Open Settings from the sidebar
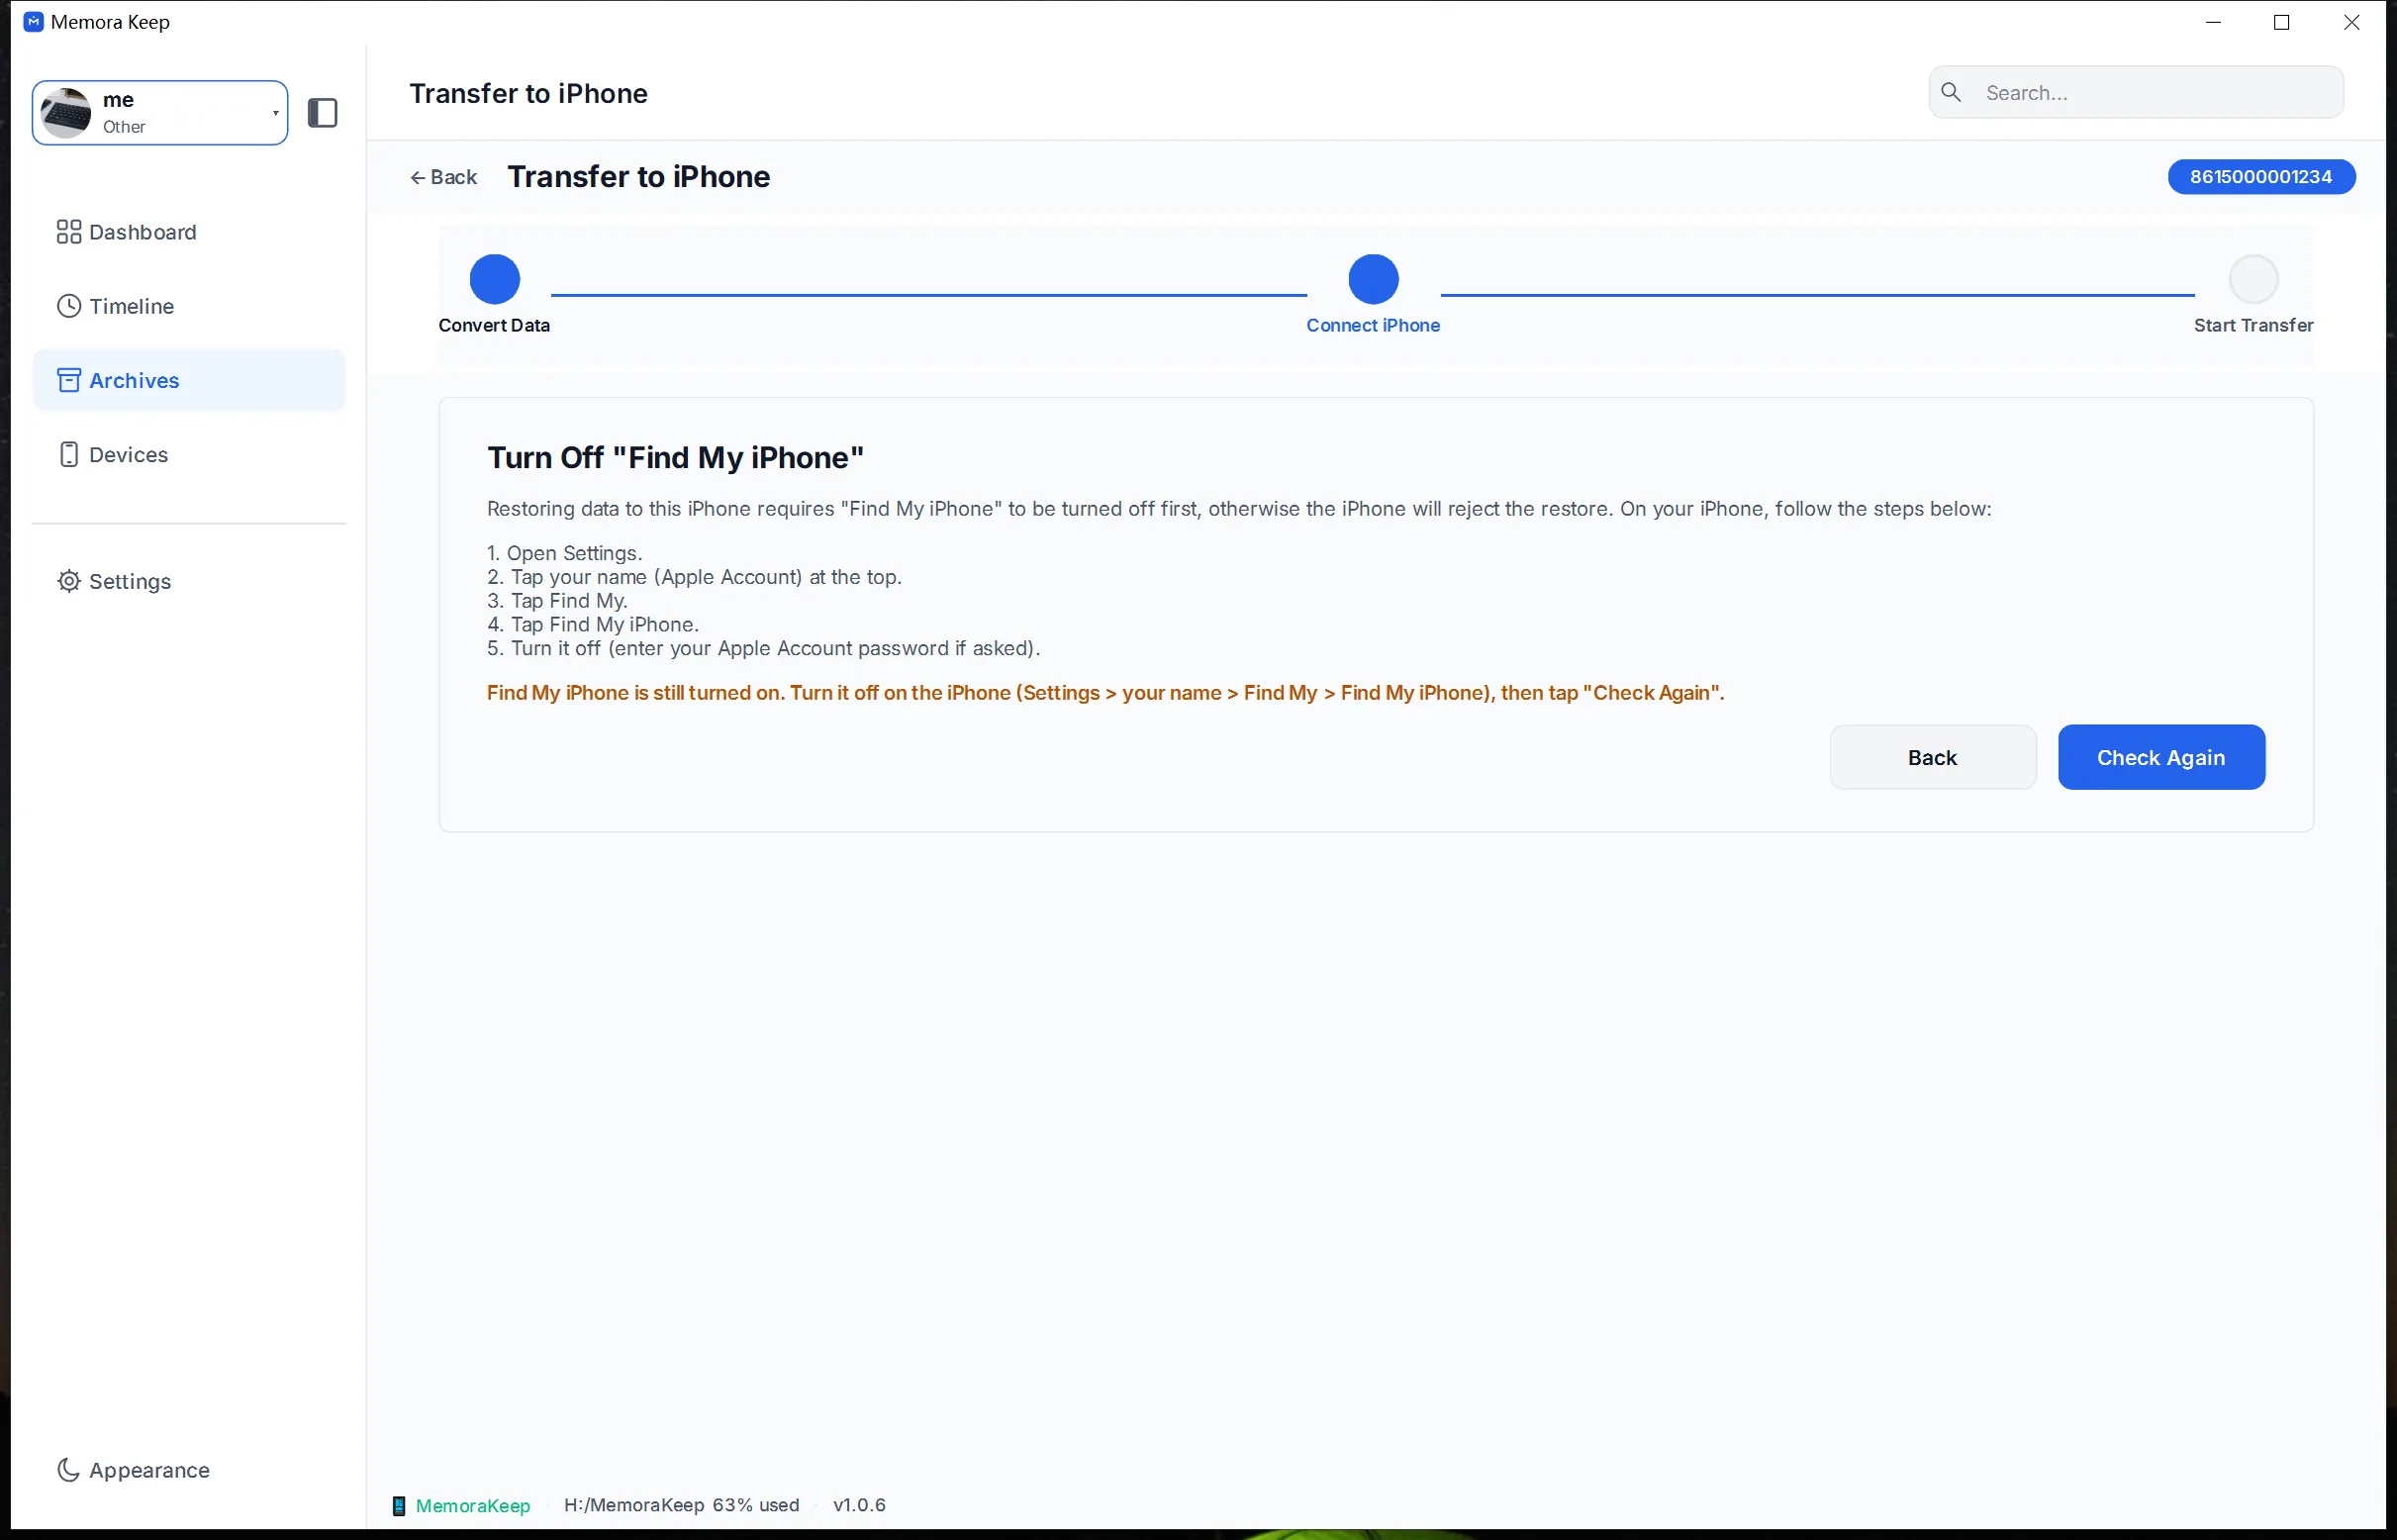Screen dimensions: 2397x1540 tap(188, 581)
